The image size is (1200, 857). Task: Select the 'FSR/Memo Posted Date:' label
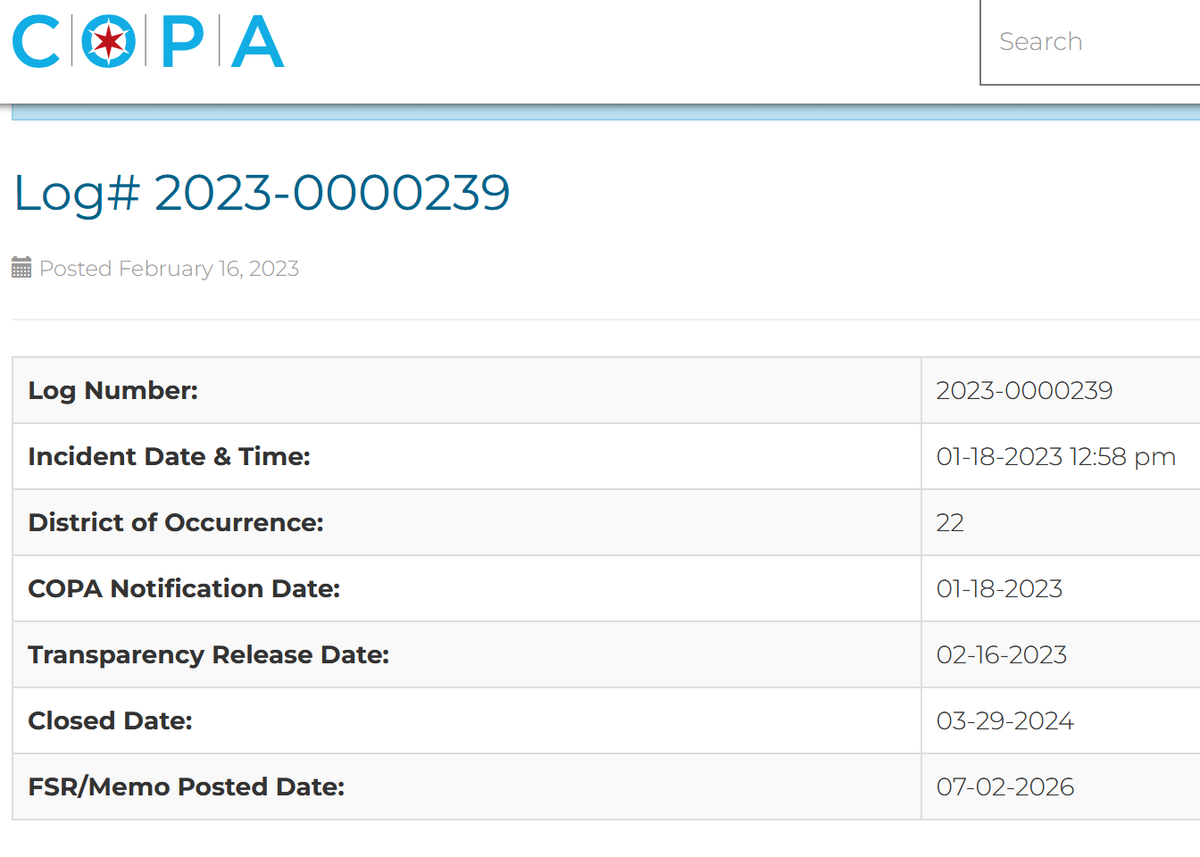coord(186,786)
